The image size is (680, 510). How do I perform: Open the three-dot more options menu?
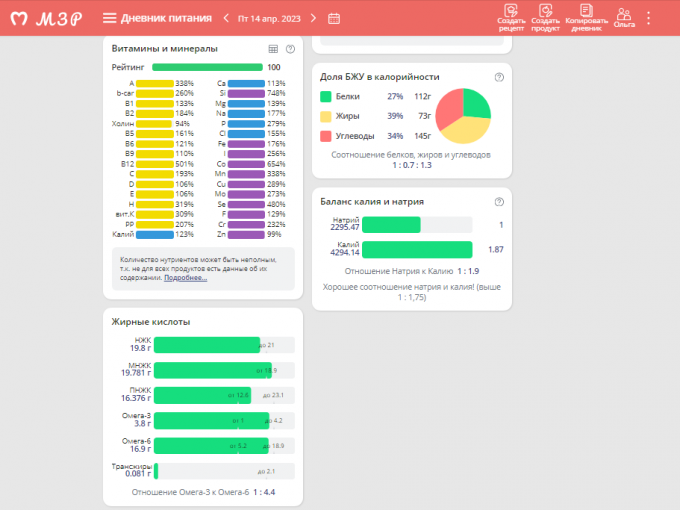(x=648, y=18)
